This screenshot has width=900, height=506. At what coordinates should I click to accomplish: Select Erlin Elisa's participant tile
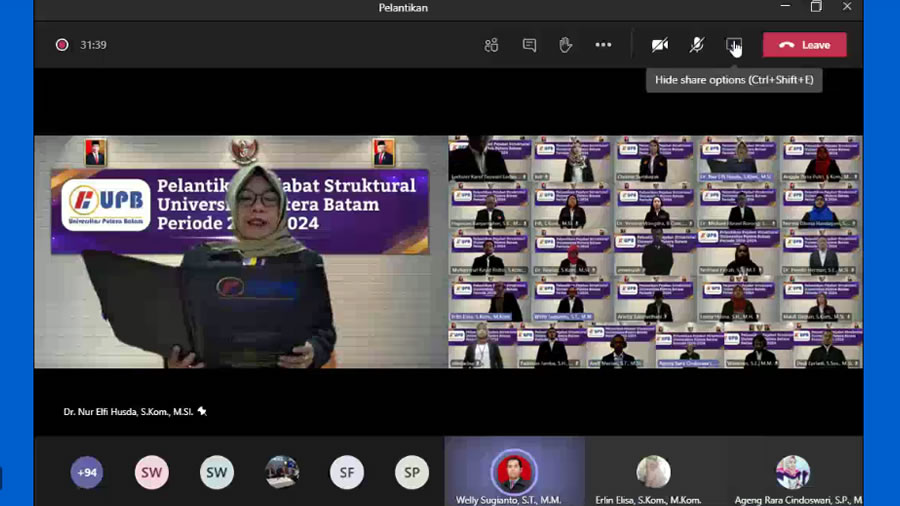655,471
